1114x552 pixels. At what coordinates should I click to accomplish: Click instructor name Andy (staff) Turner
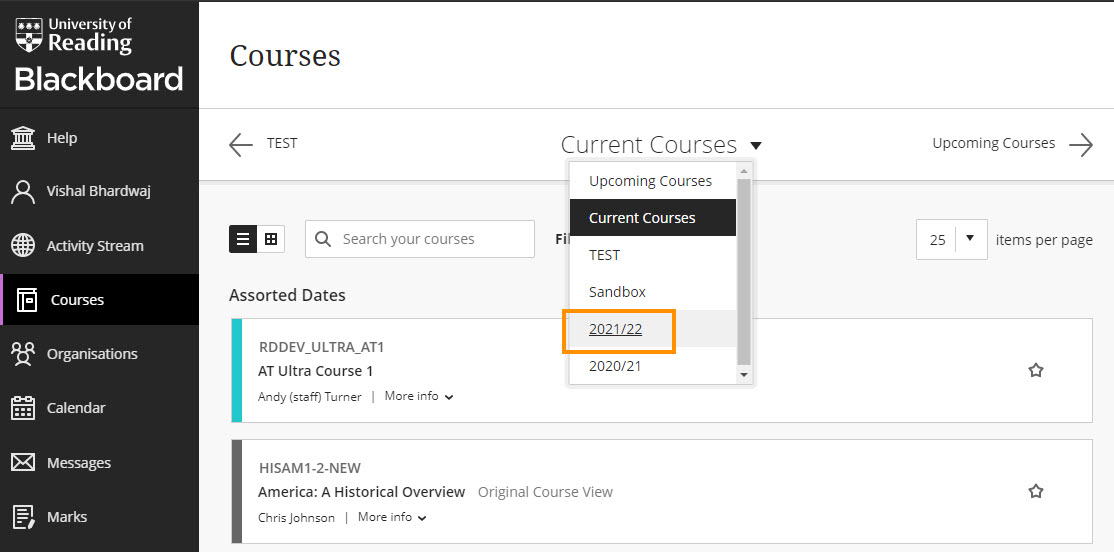tap(310, 396)
